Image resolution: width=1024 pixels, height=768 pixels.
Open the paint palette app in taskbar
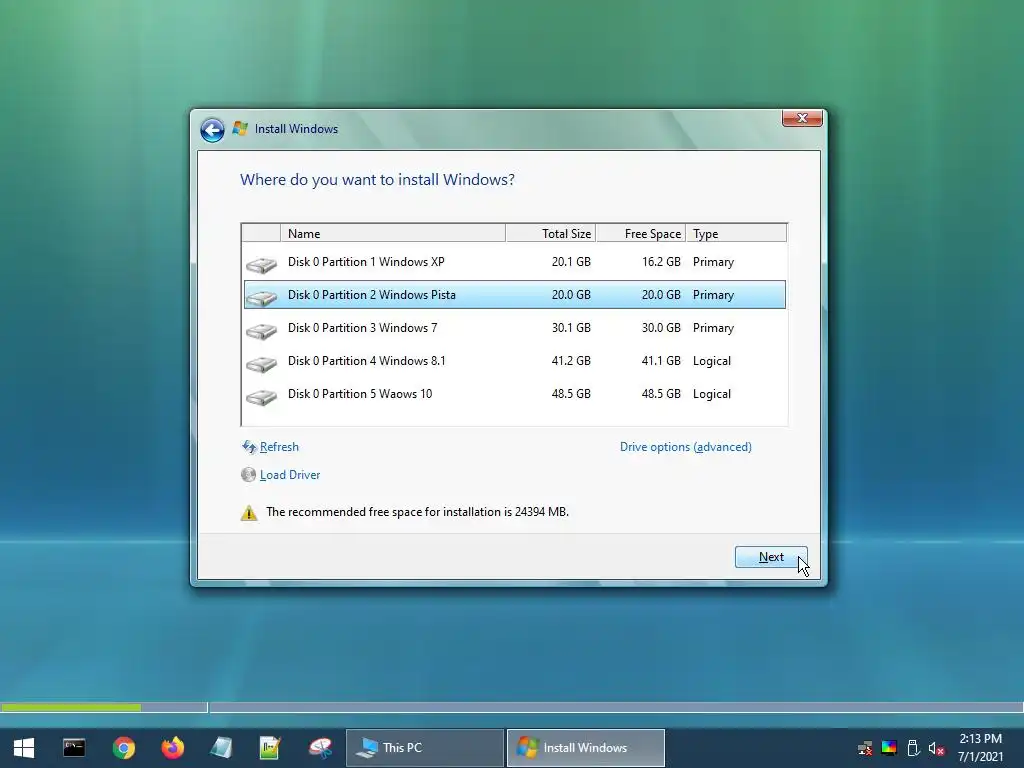coord(320,748)
